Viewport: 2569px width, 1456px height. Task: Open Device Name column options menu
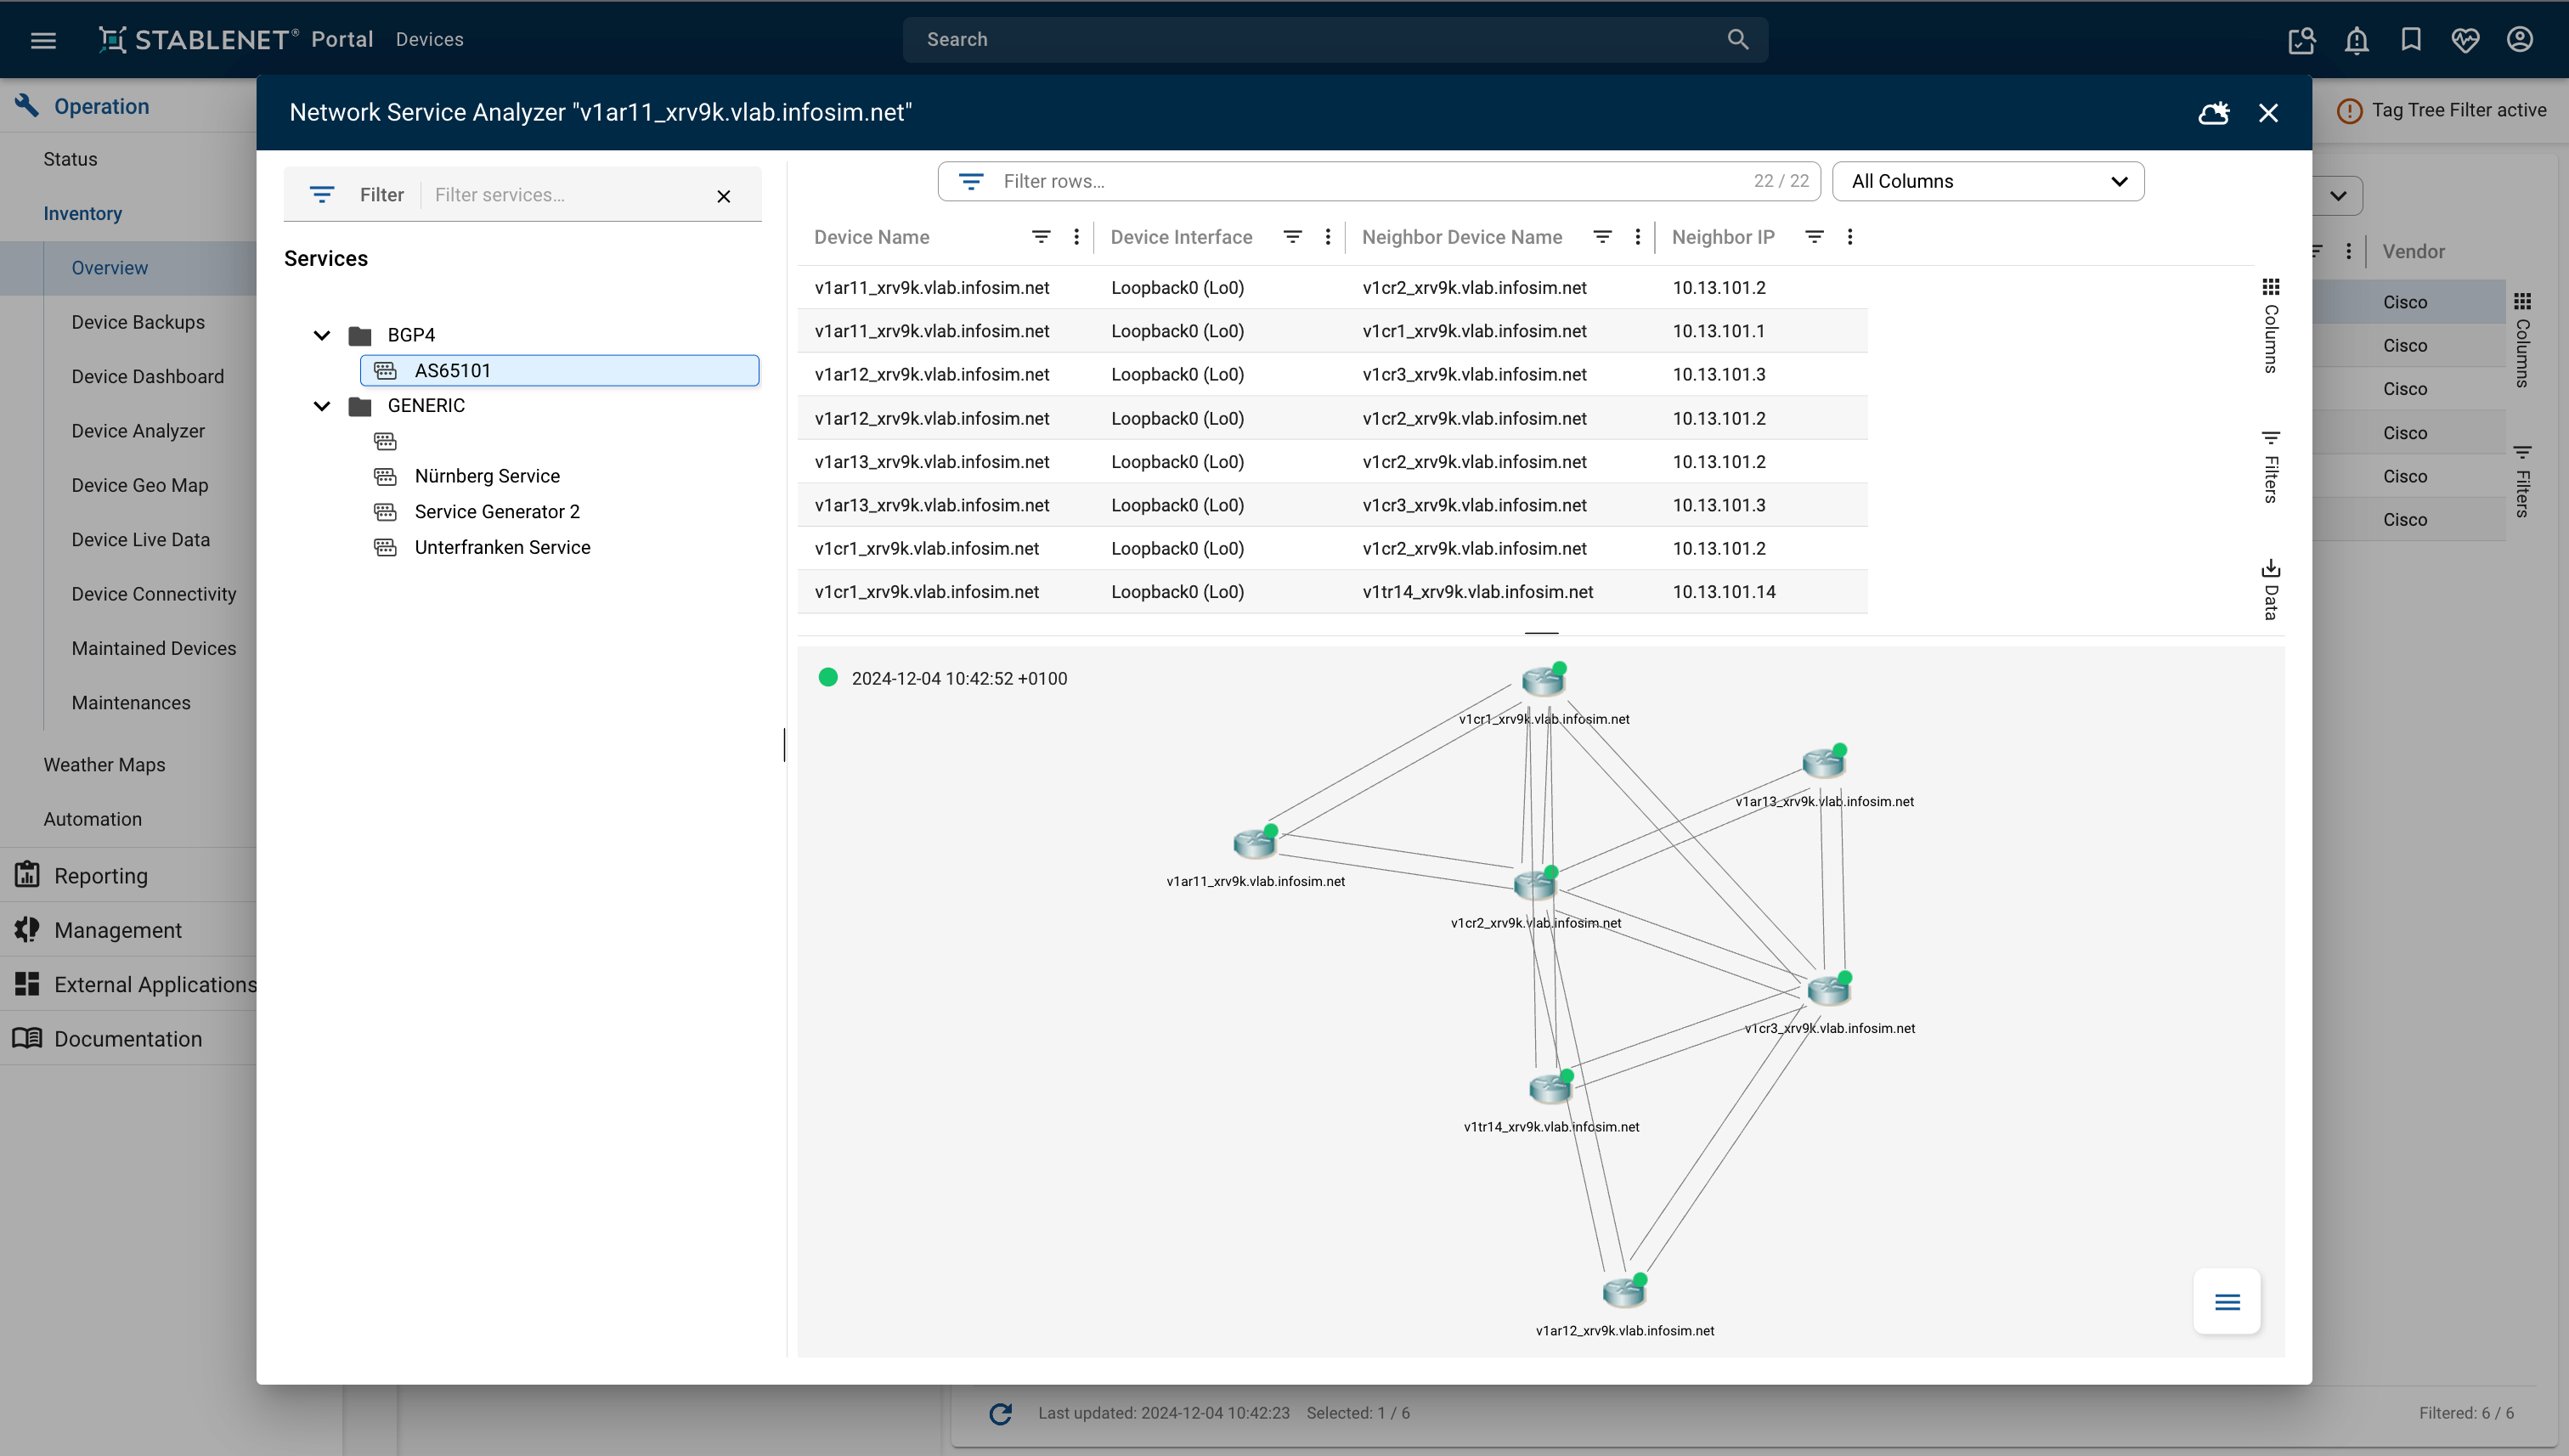(x=1076, y=237)
